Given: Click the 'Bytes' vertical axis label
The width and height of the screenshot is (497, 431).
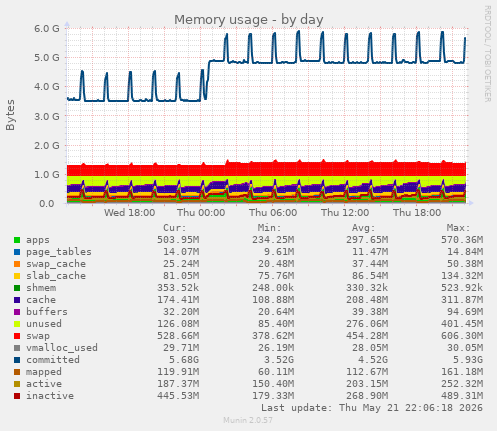Looking at the screenshot, I should [10, 115].
